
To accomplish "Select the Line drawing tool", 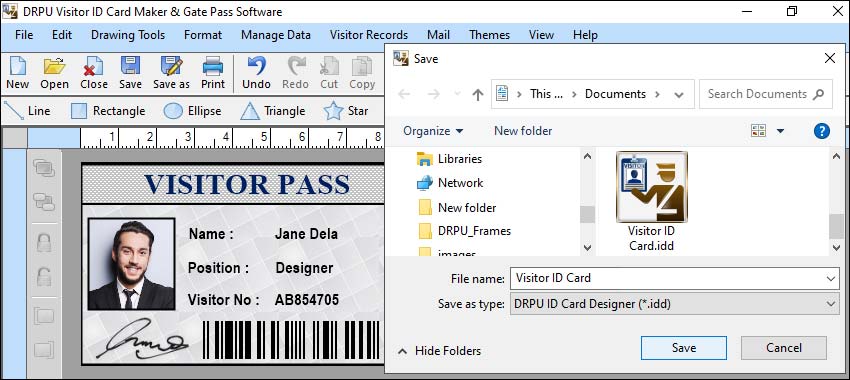I will click(27, 111).
